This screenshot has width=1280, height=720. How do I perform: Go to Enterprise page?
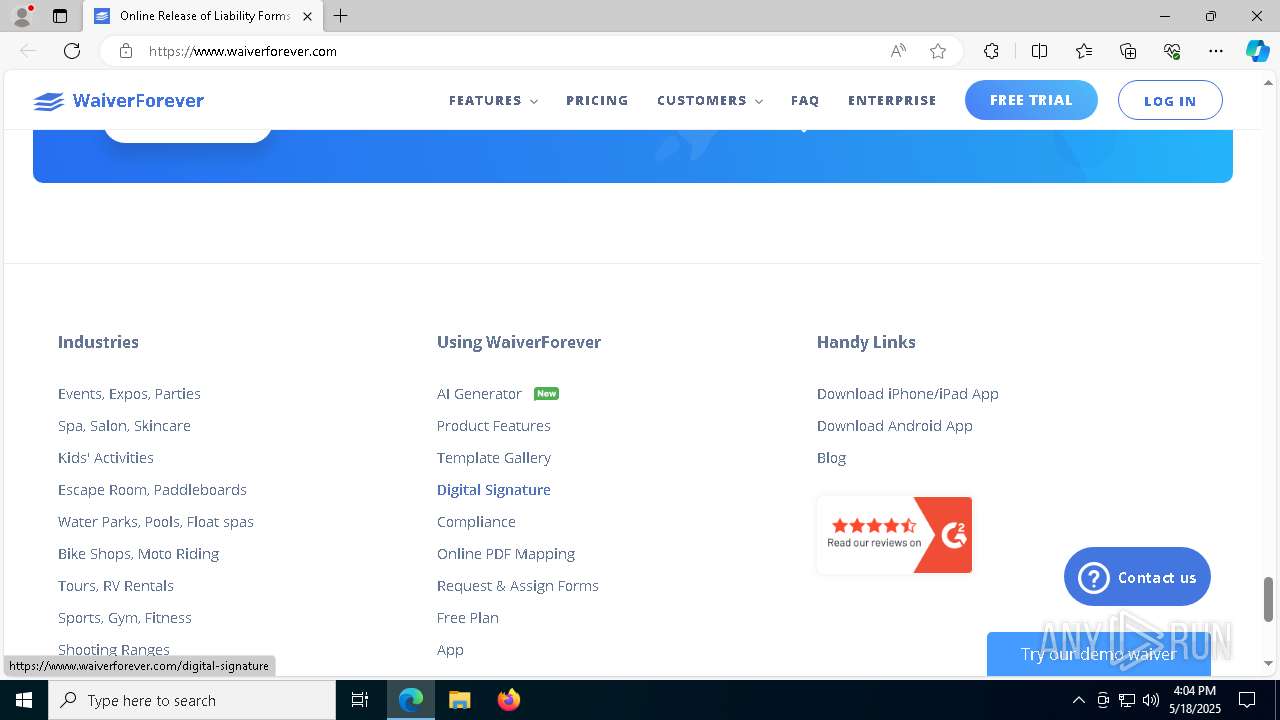pos(892,101)
